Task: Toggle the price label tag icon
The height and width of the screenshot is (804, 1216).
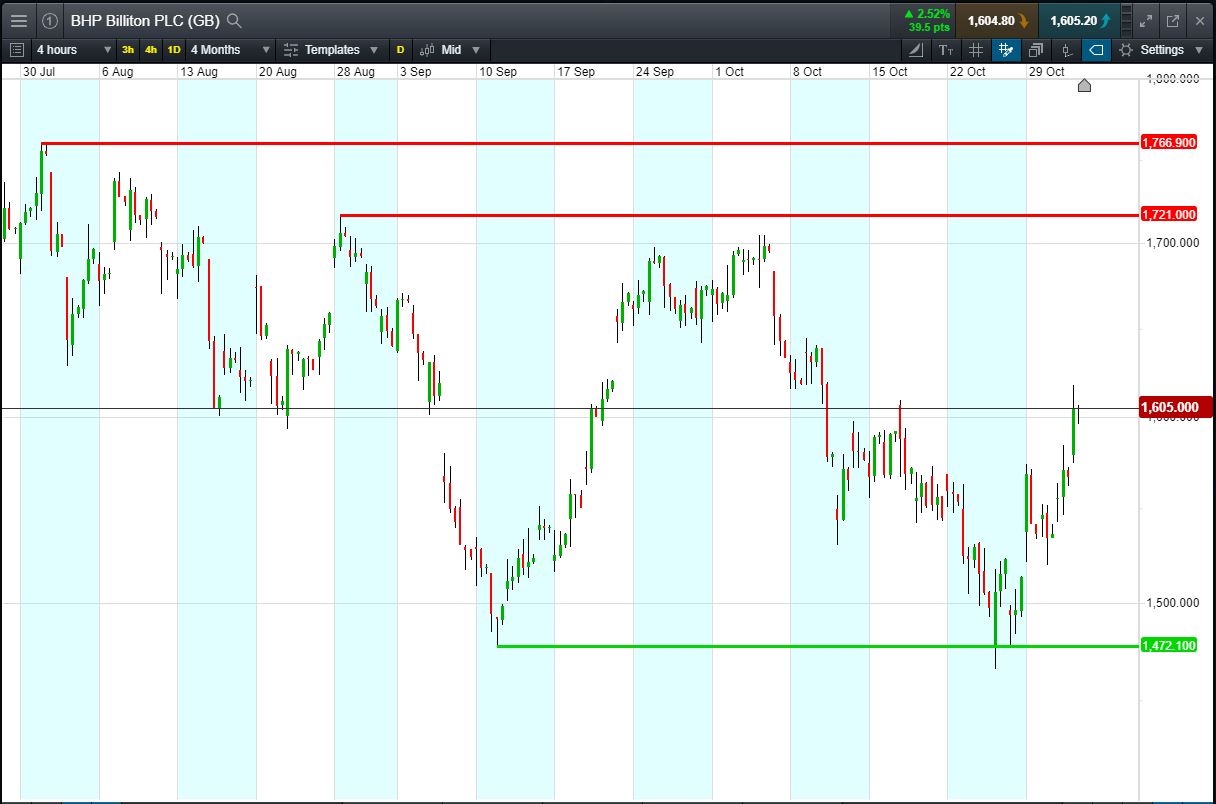Action: [x=1096, y=49]
